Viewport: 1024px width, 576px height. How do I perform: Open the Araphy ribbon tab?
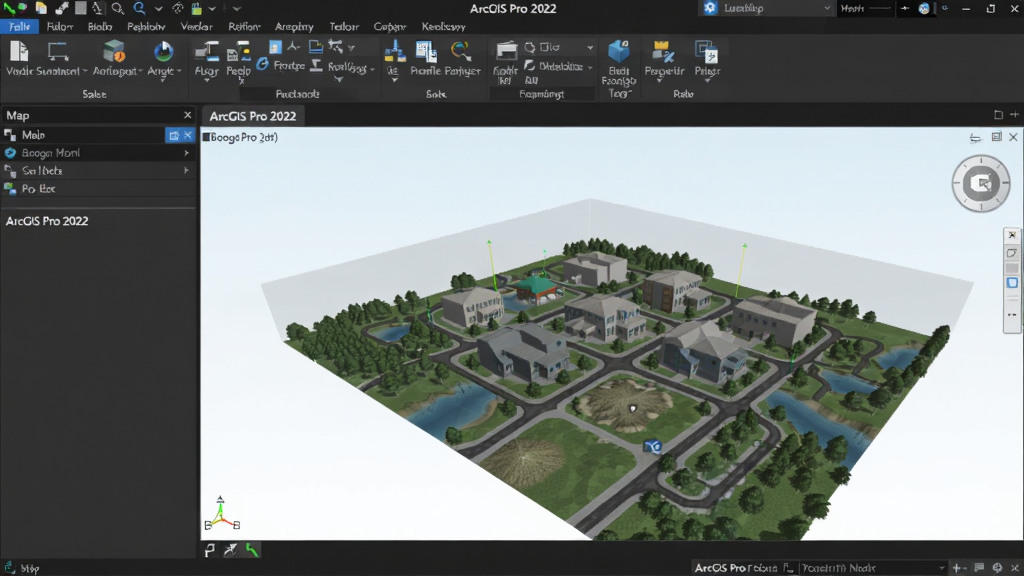point(294,27)
